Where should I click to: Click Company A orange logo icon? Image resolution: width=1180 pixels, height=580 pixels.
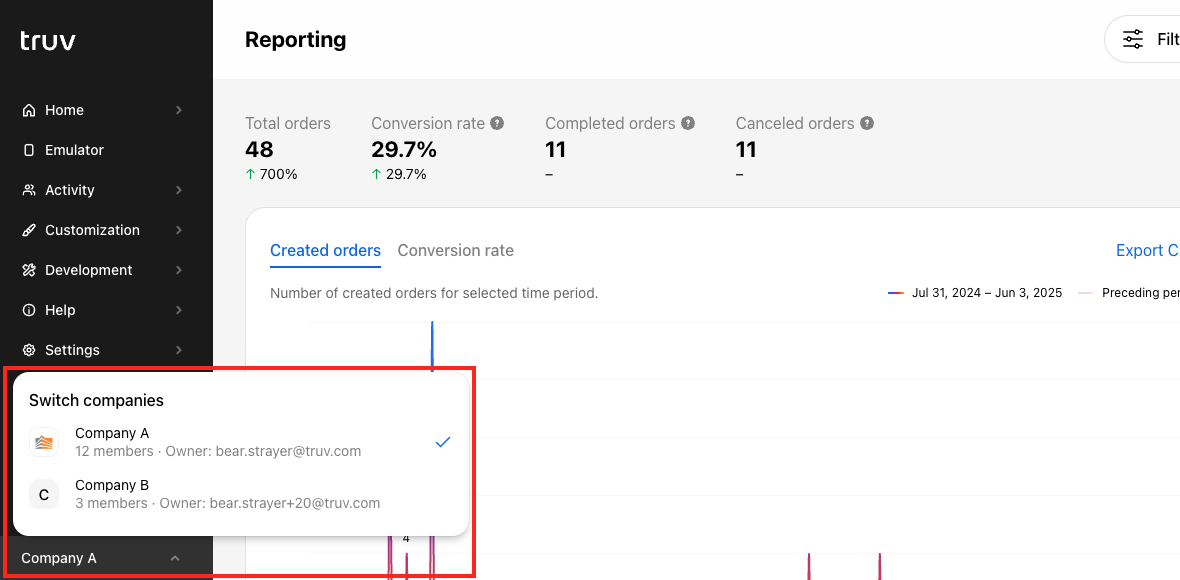coord(44,442)
